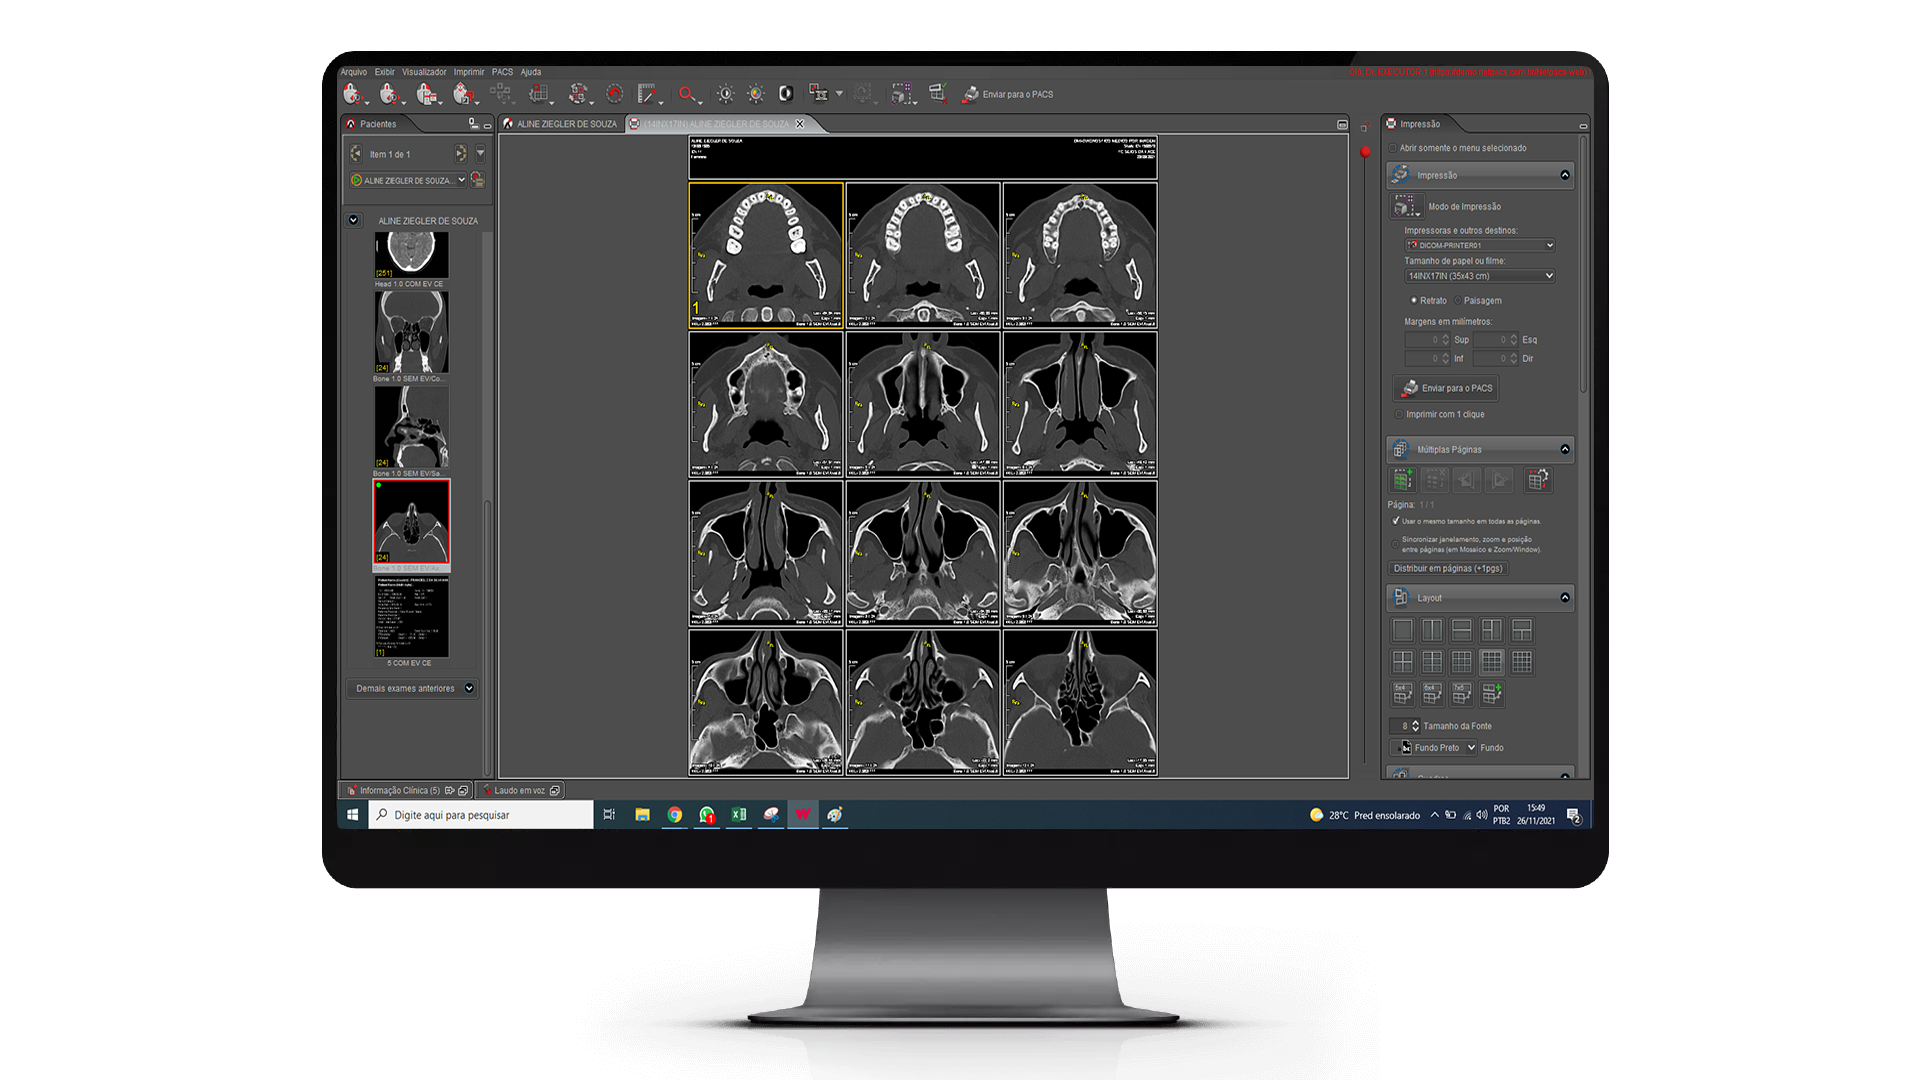Image resolution: width=1920 pixels, height=1080 pixels.
Task: Open paper size dropdown 14INX17IN
Action: click(x=1480, y=276)
